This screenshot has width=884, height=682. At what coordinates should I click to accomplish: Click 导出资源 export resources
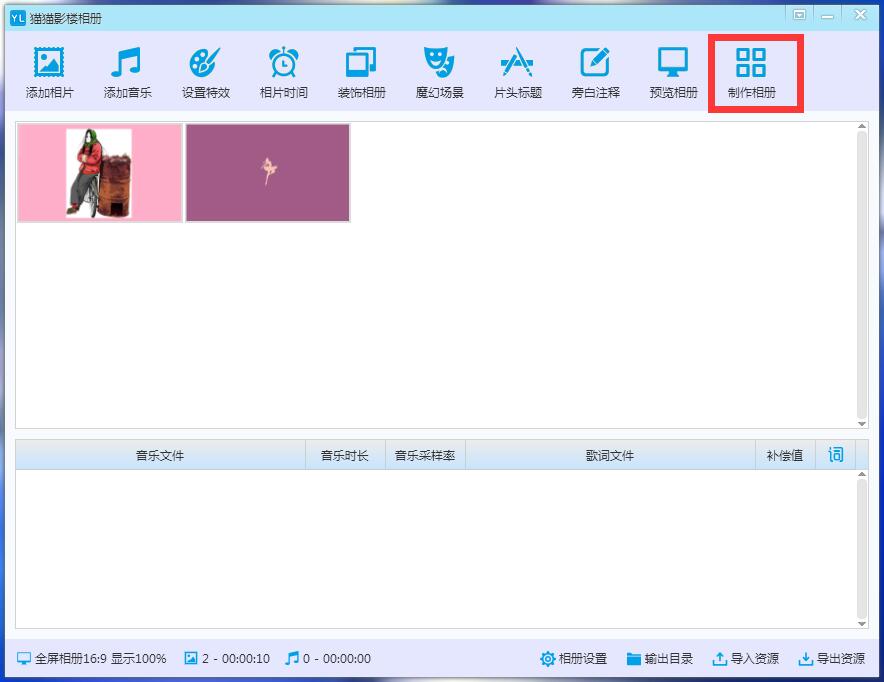831,659
